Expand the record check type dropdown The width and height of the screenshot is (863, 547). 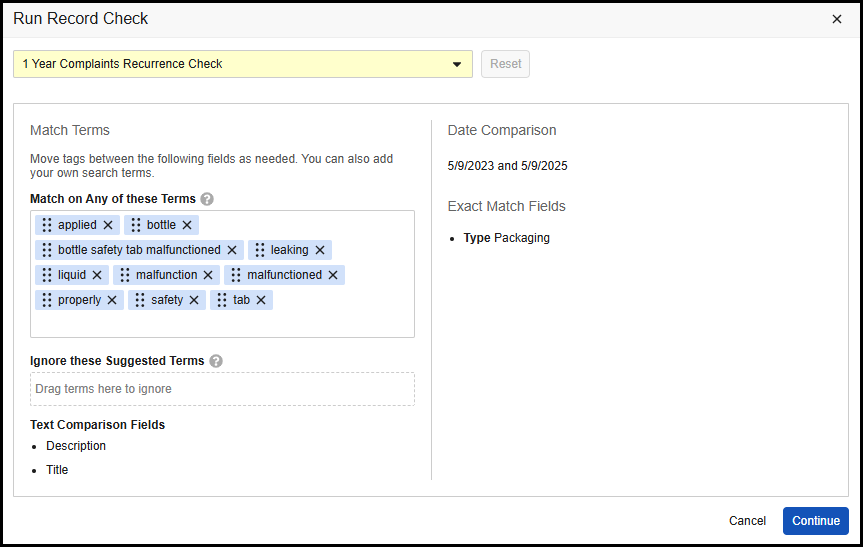(457, 64)
